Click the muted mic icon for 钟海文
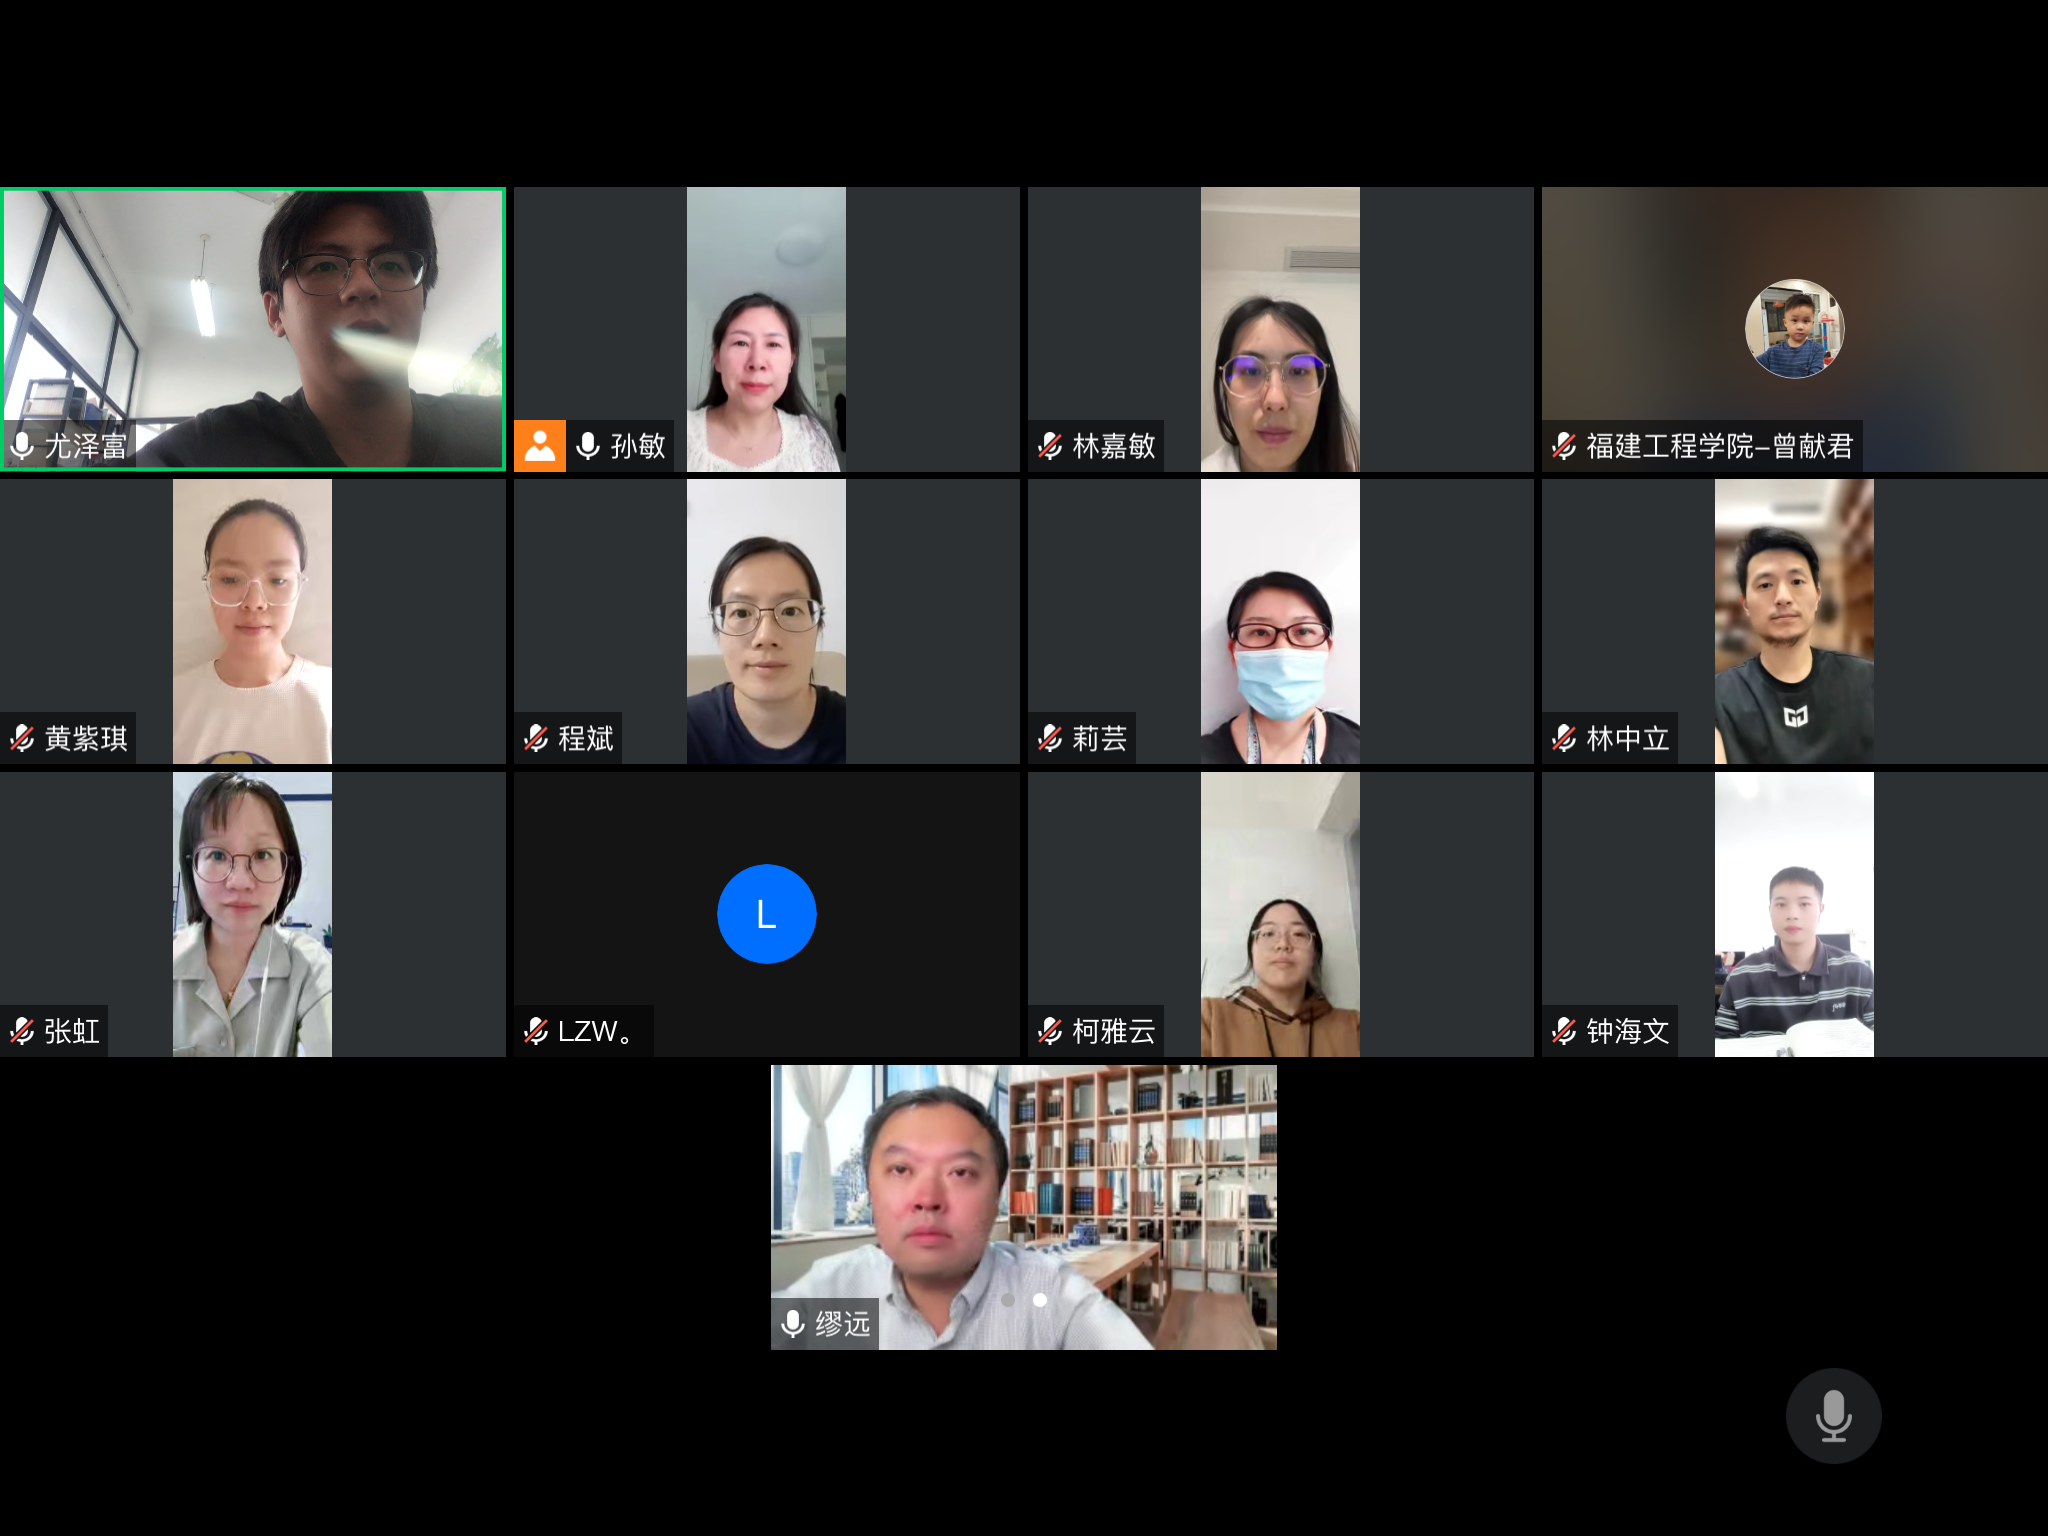Image resolution: width=2048 pixels, height=1536 pixels. coord(1564,1031)
